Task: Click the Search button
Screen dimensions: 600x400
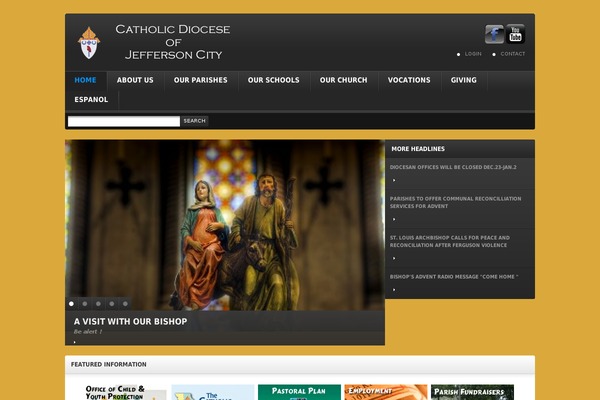Action: click(194, 121)
